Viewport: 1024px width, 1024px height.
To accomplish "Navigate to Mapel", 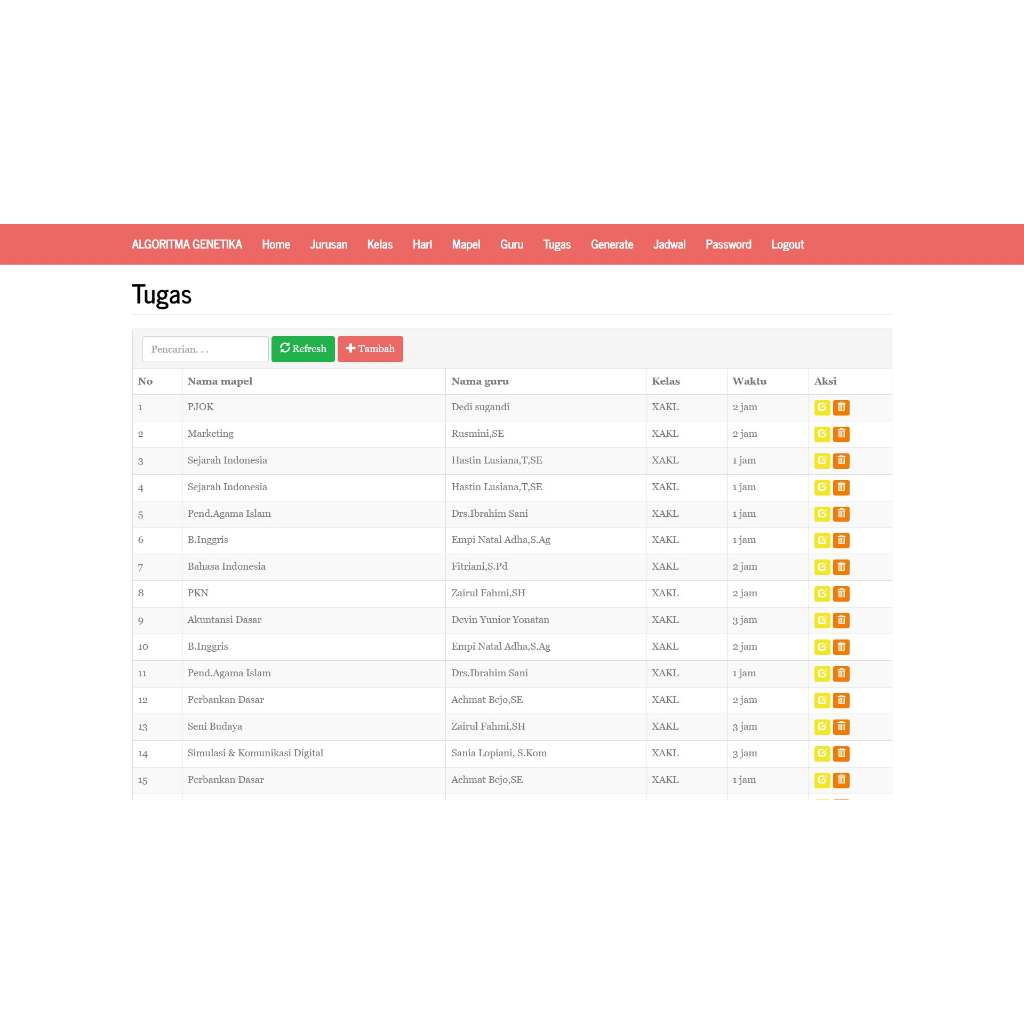I will (466, 244).
